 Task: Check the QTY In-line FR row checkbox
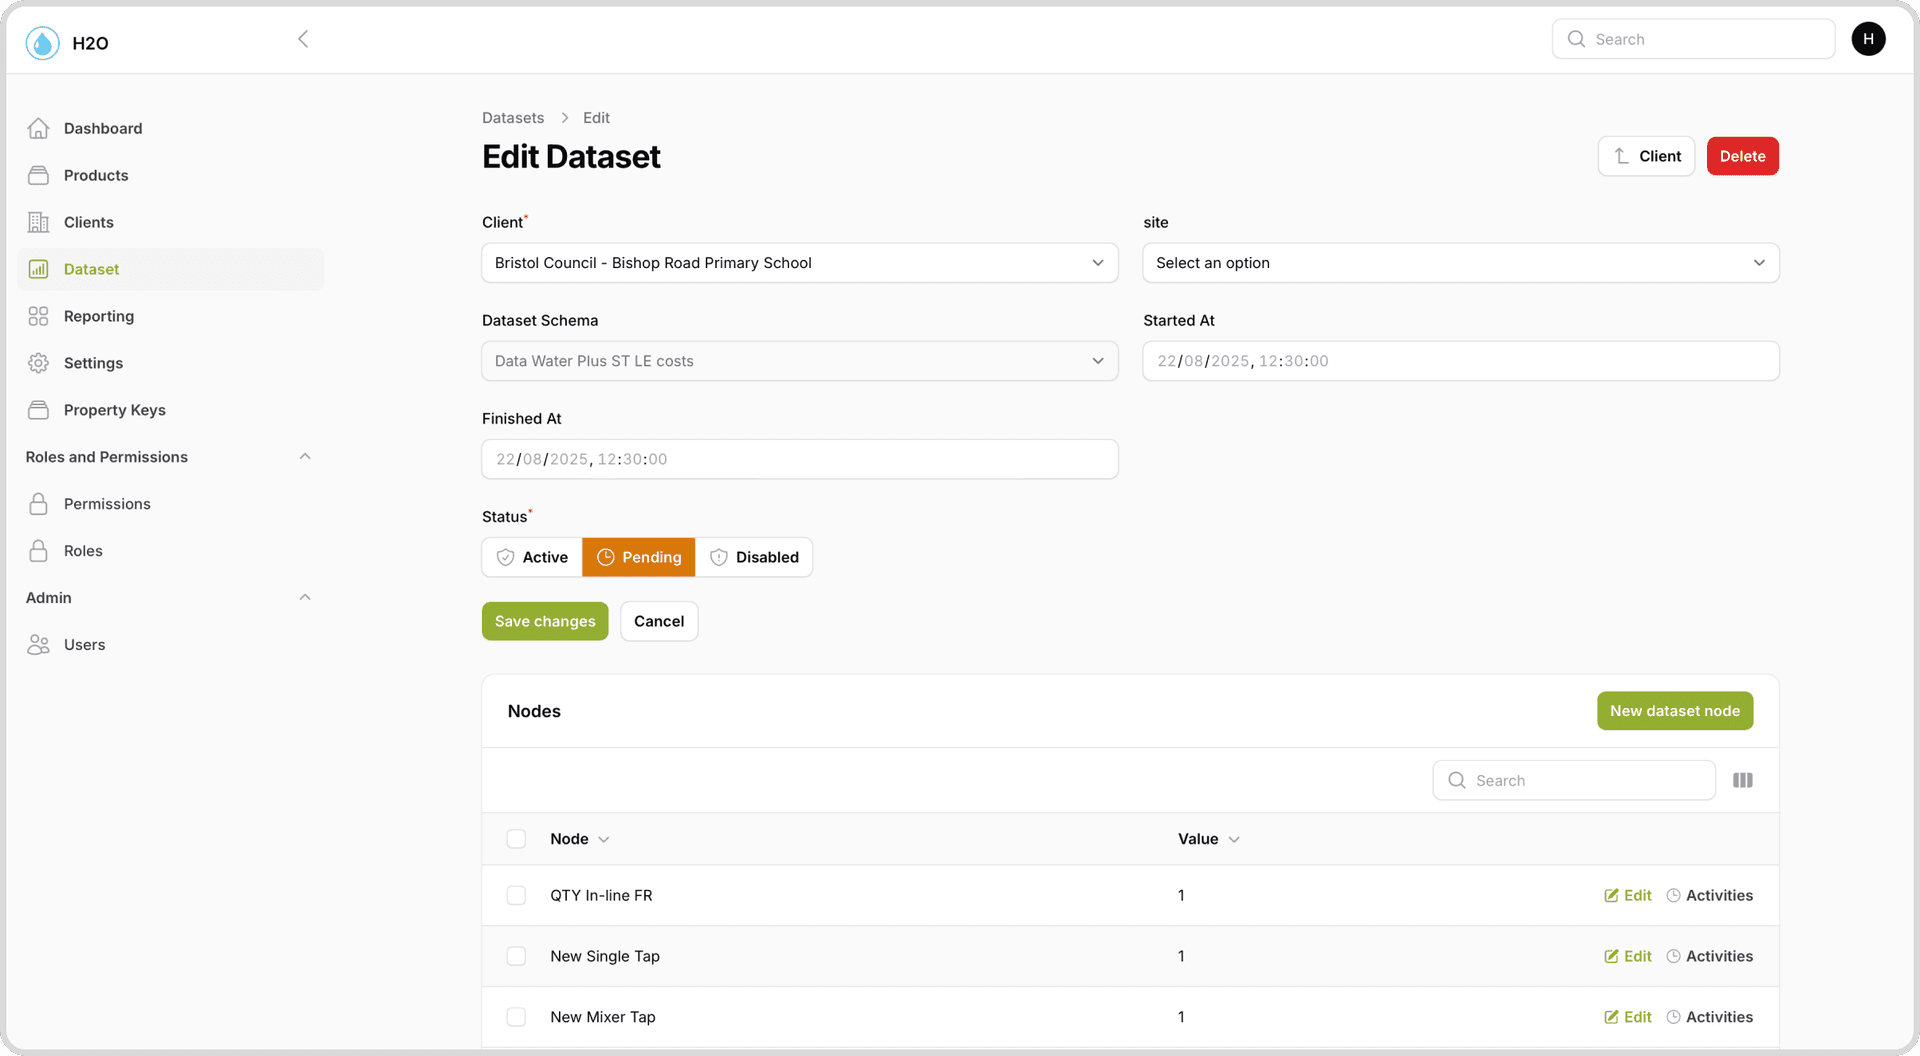(x=516, y=895)
